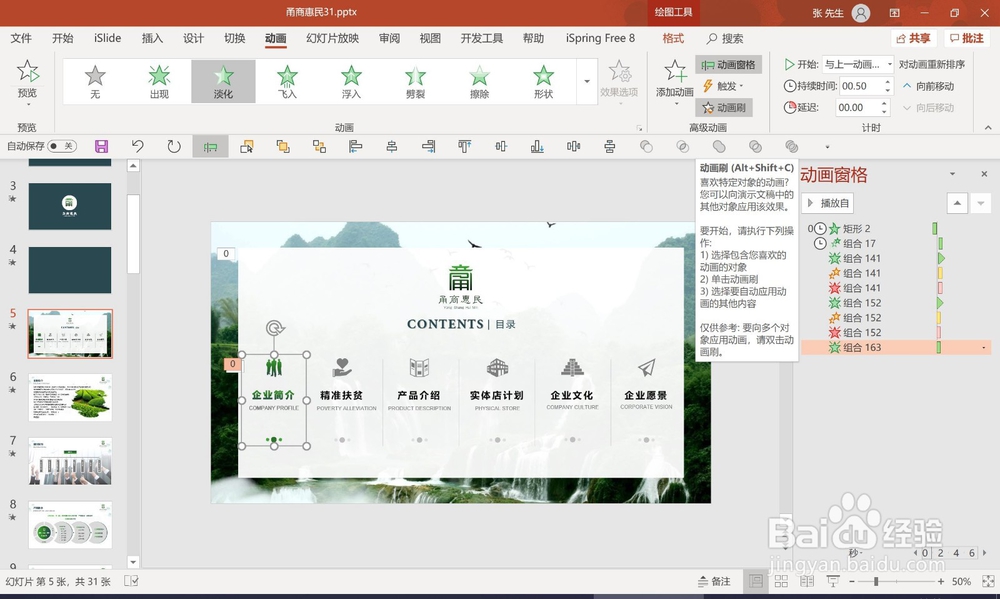
Task: Toggle the 自动保存 autosave switch
Action: click(62, 146)
